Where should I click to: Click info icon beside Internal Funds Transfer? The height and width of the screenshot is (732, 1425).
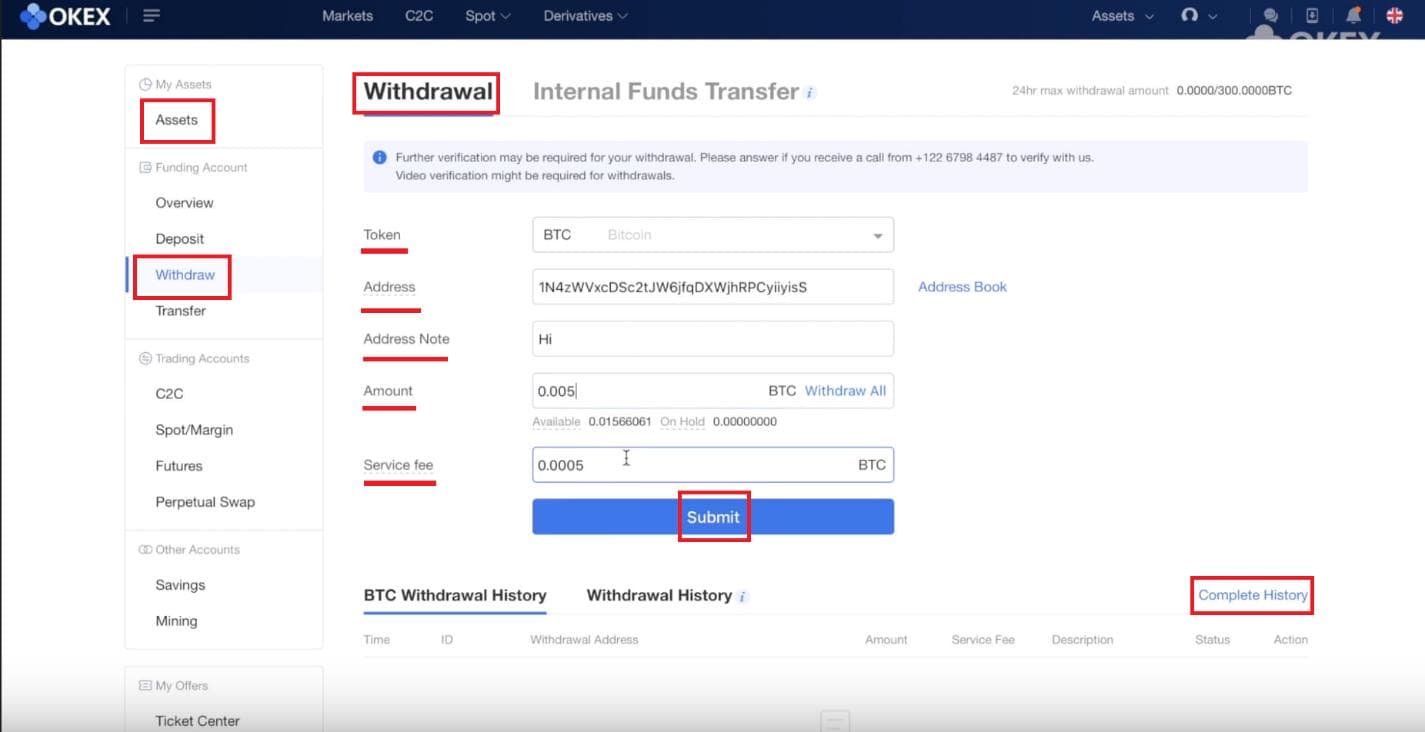[810, 93]
